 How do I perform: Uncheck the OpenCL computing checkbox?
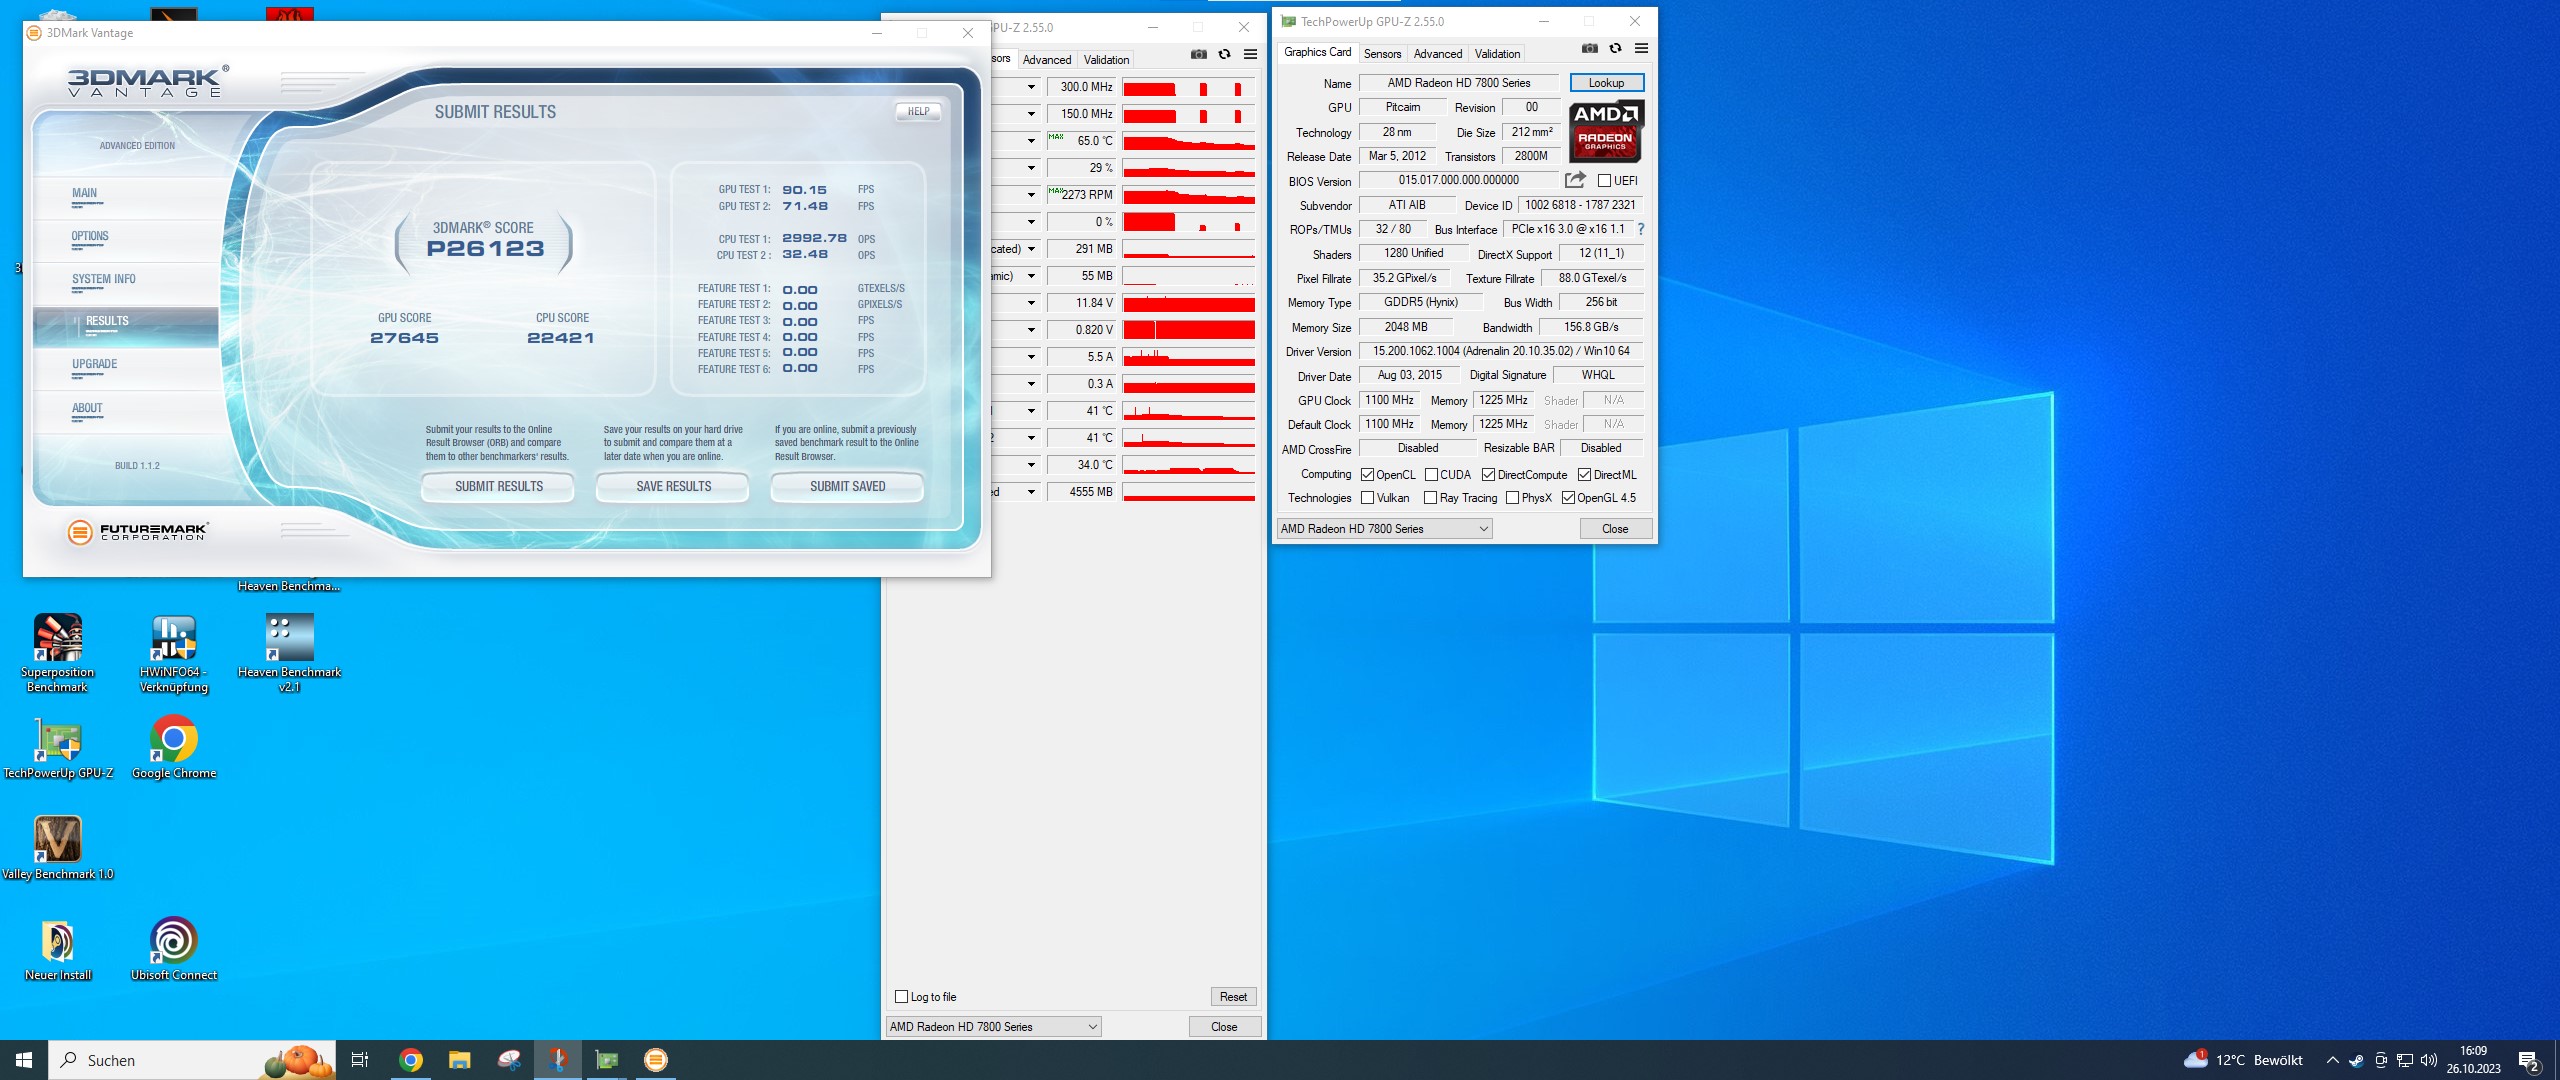point(1369,474)
